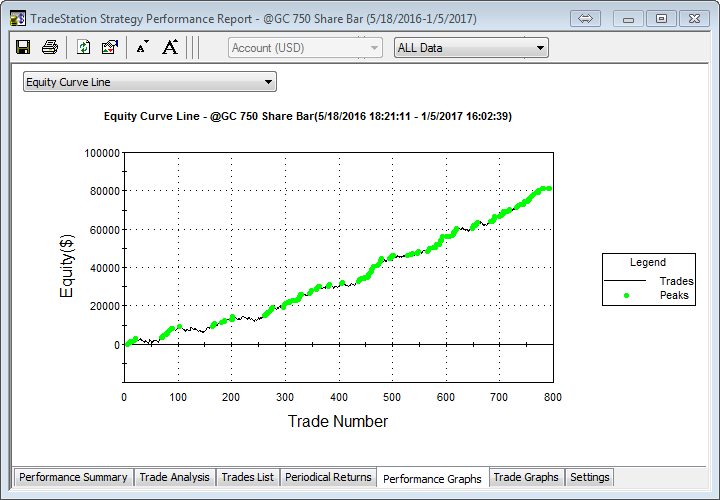This screenshot has width=720, height=500.
Task: Click the Performance Graphs tab
Action: (x=432, y=478)
